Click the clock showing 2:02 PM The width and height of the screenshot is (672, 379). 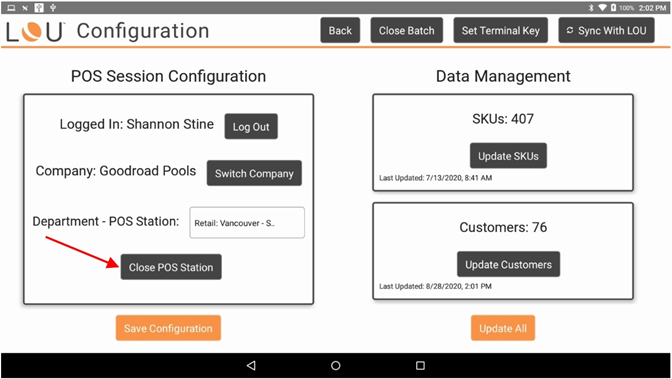tap(653, 8)
